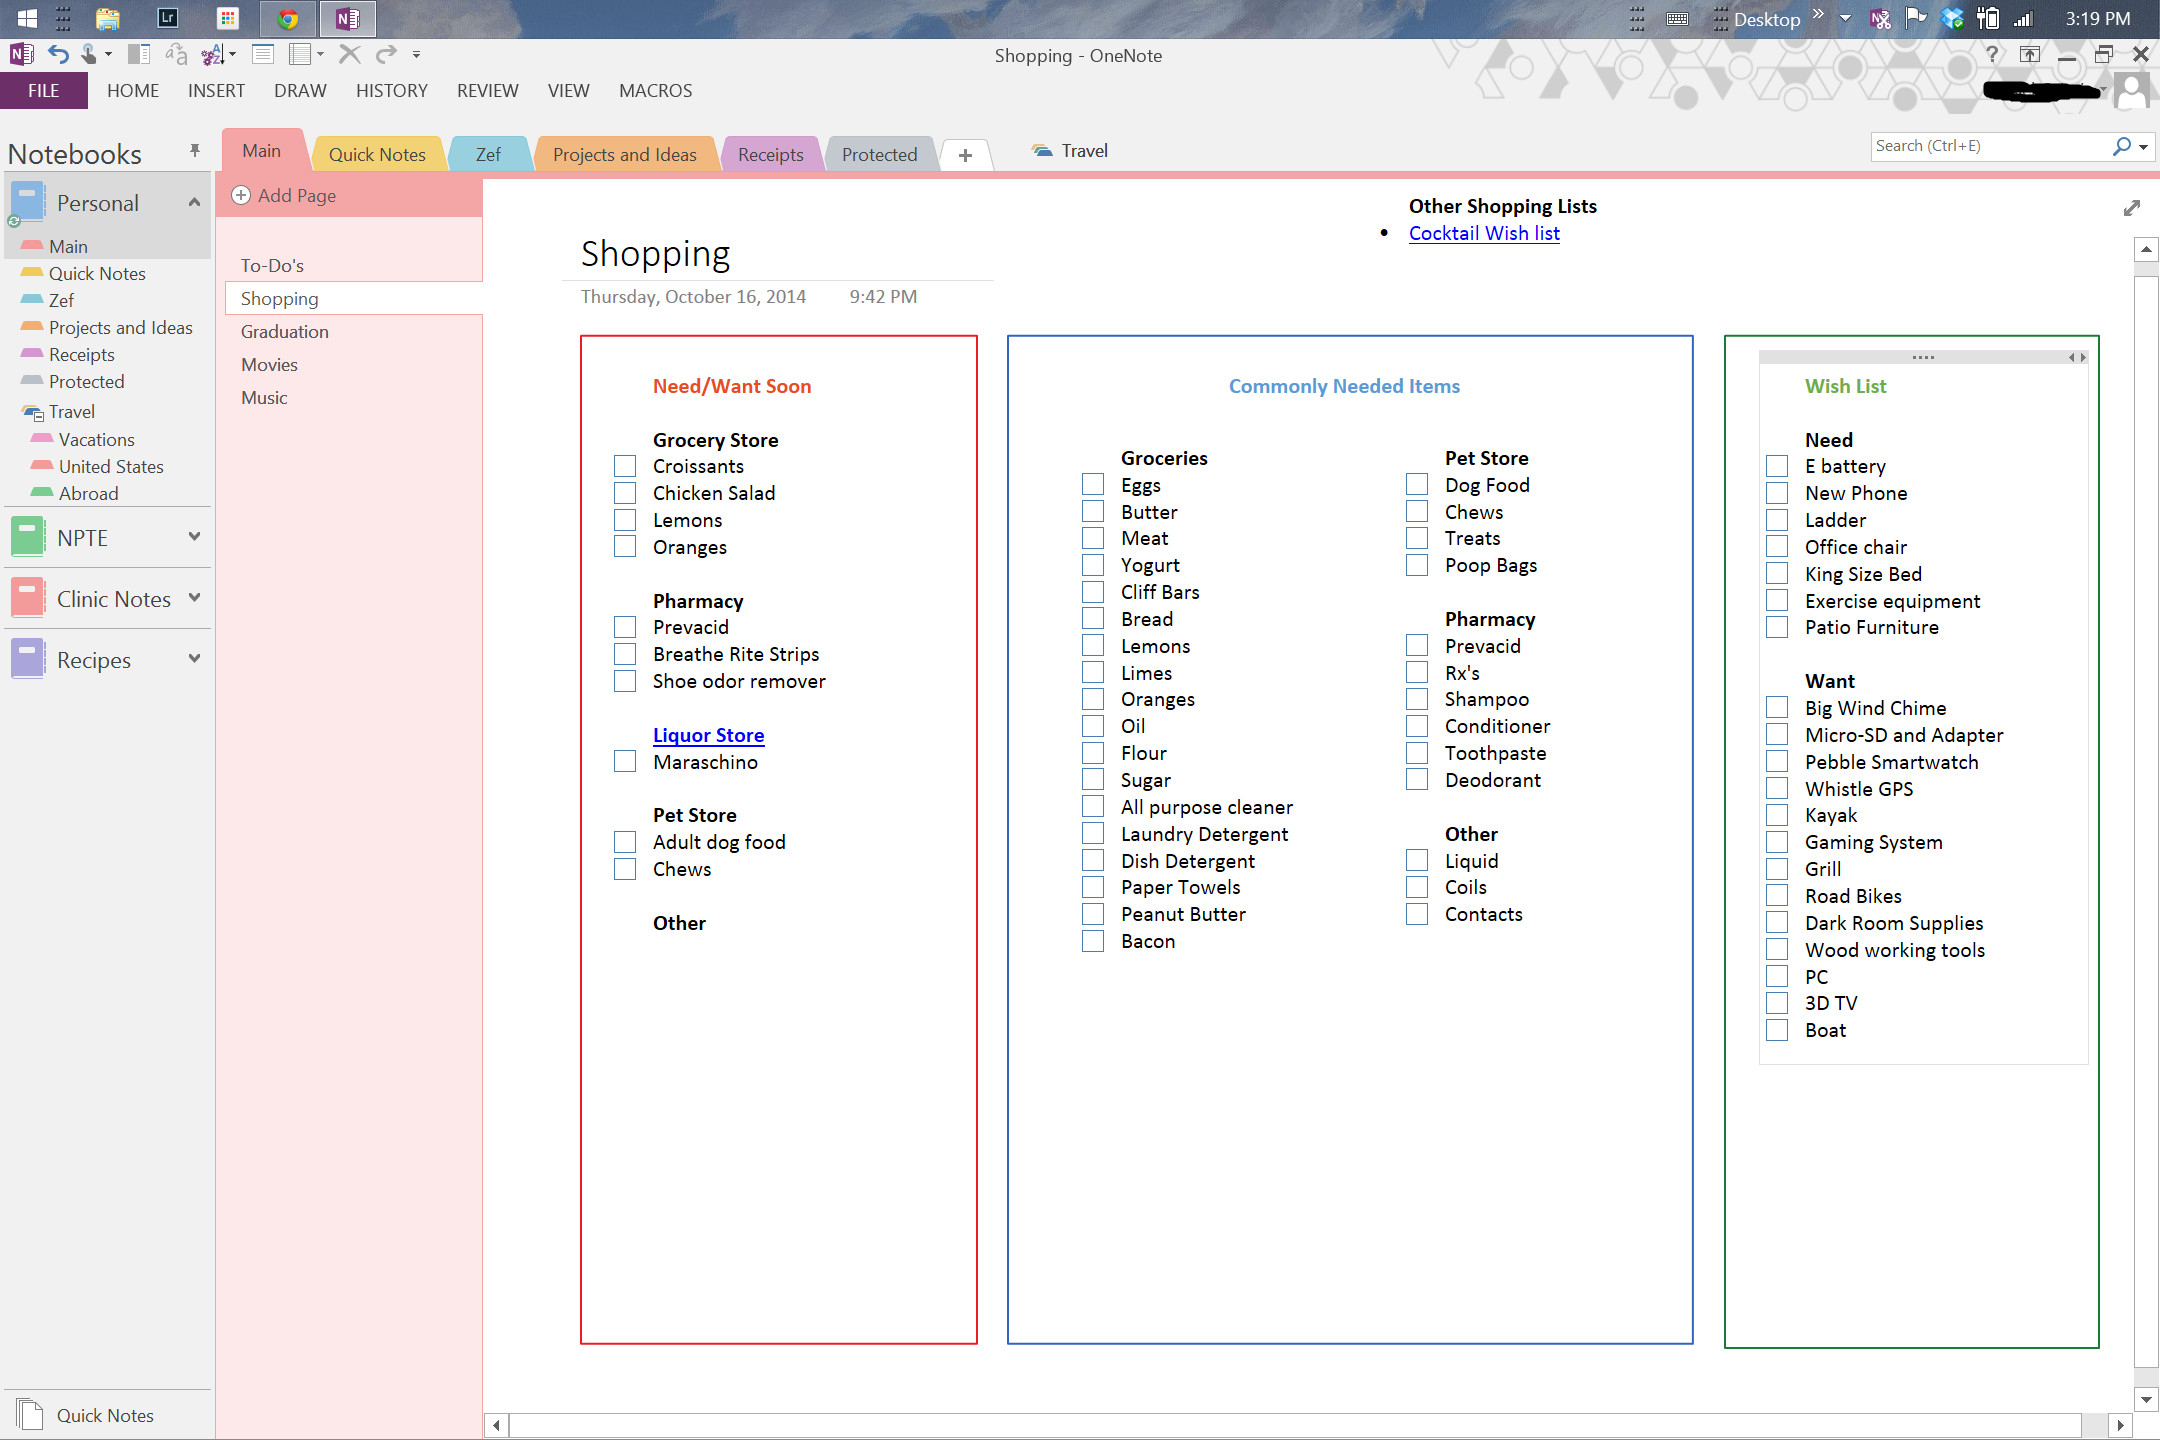Toggle the Croissants checkbox in Grocery Store
Image resolution: width=2160 pixels, height=1440 pixels.
[x=627, y=466]
